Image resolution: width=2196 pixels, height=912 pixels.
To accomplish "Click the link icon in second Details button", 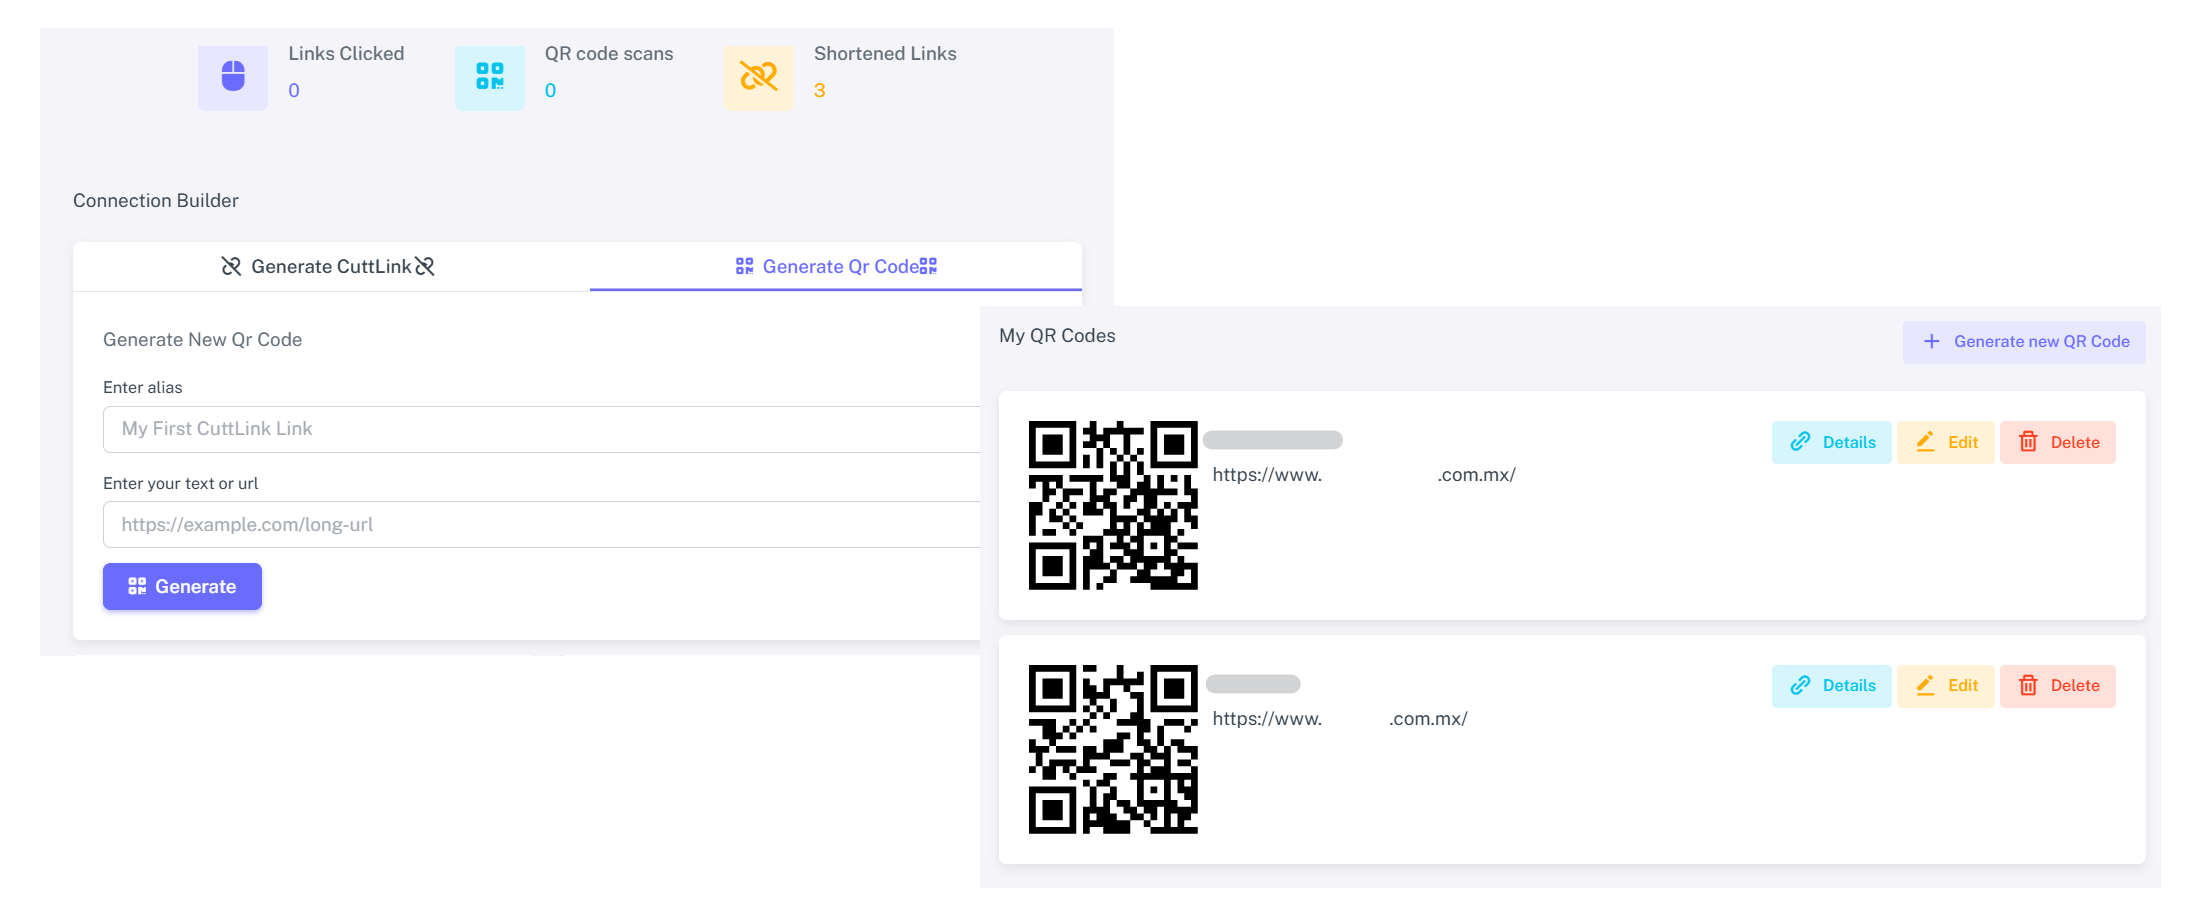I will (1800, 686).
